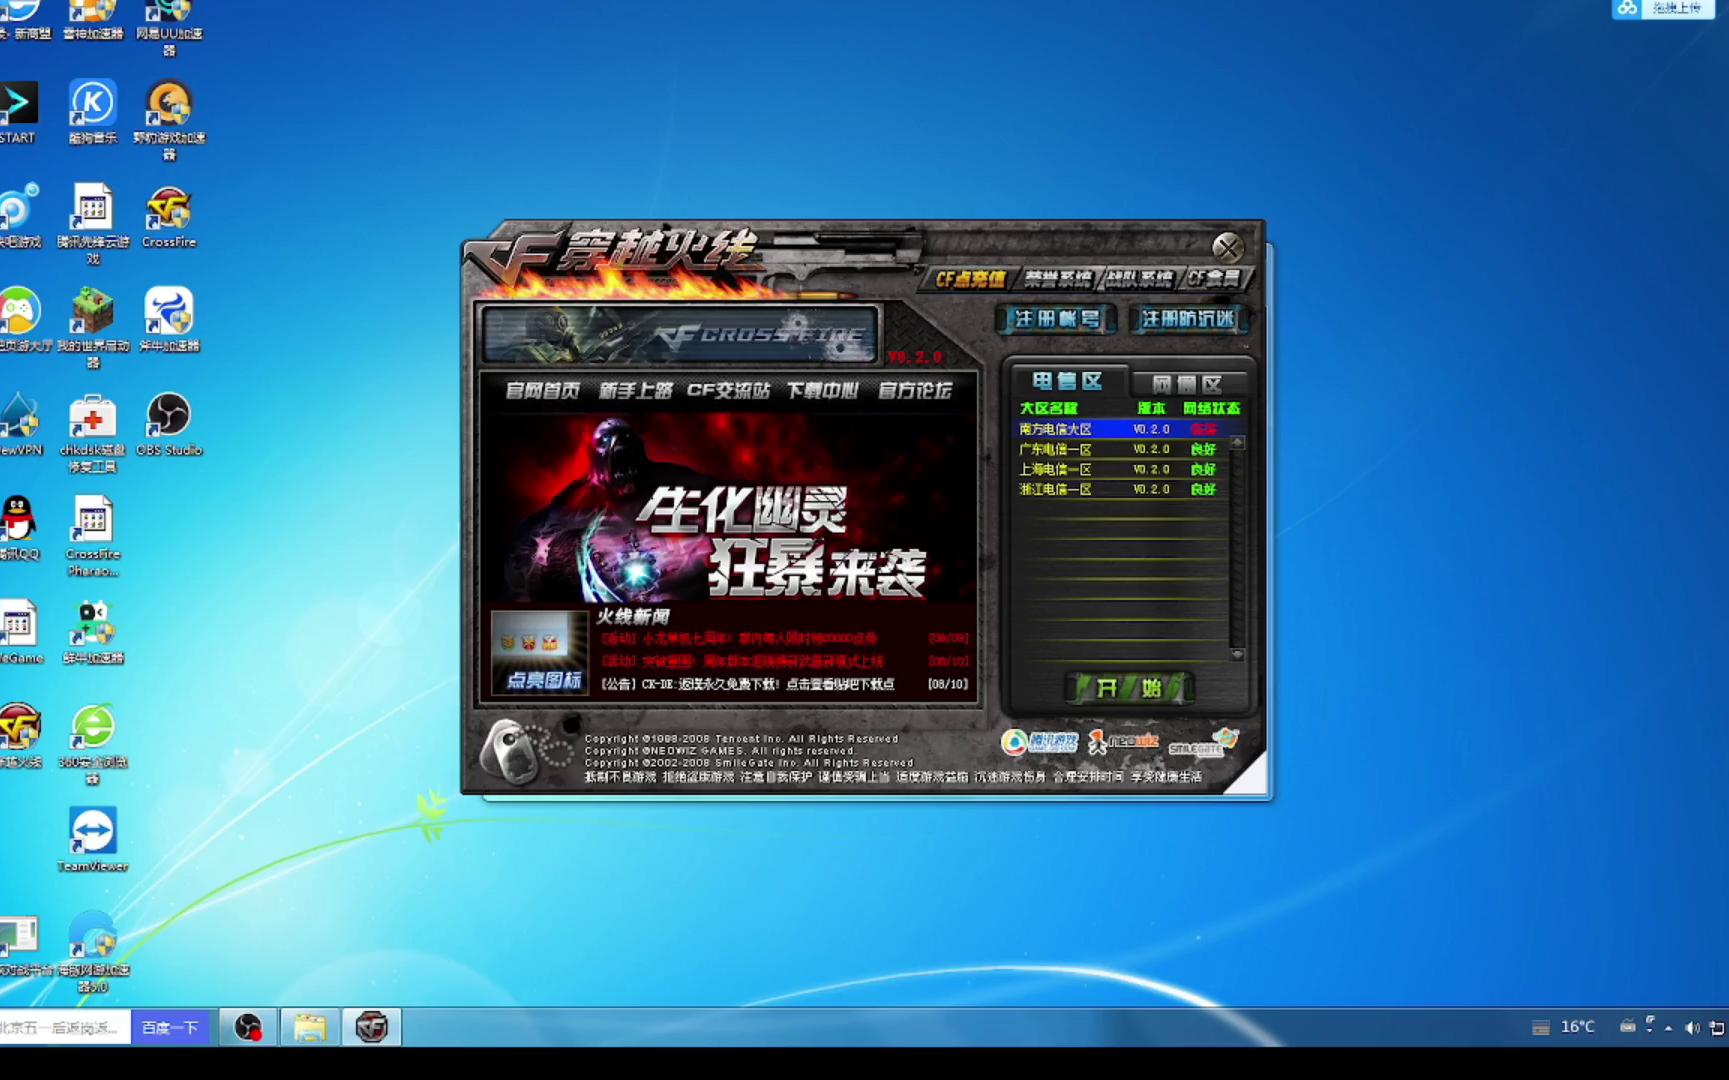Screen dimensions: 1729x1080
Task: Open OBS icon in the taskbar
Action: click(248, 1027)
